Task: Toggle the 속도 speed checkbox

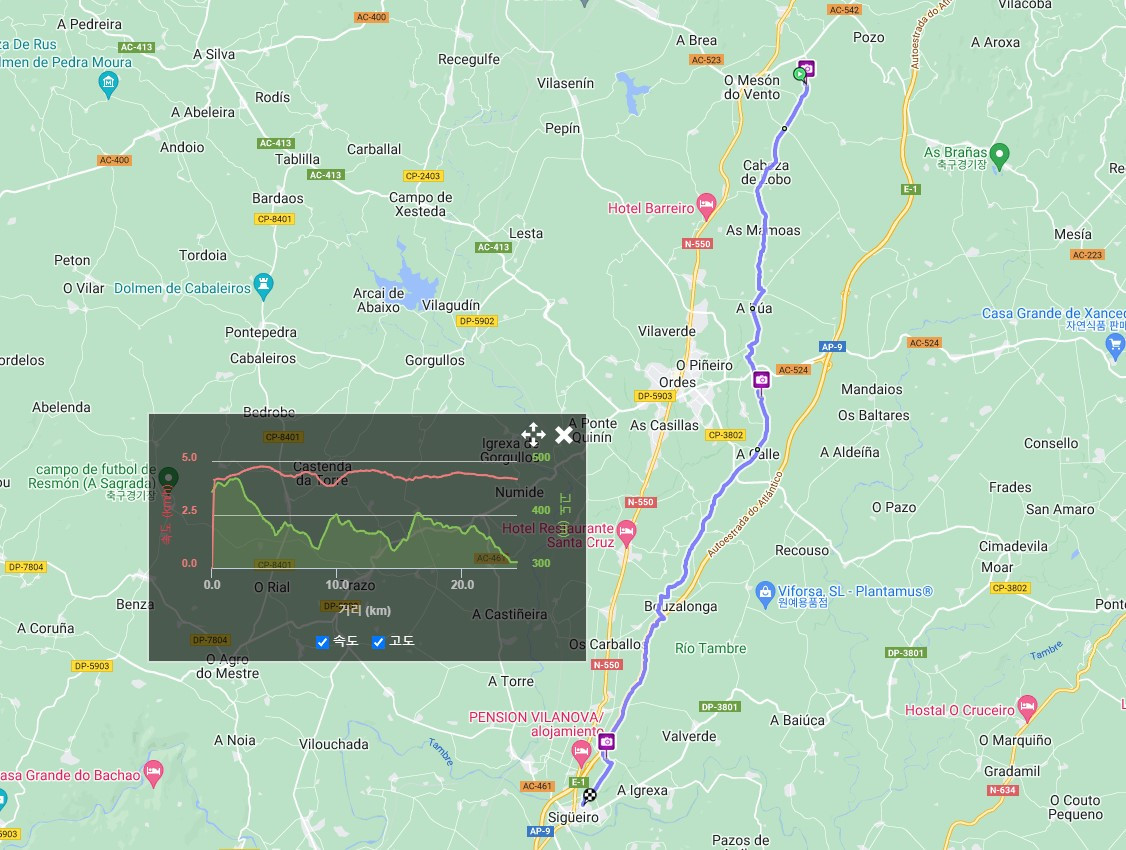Action: [322, 642]
